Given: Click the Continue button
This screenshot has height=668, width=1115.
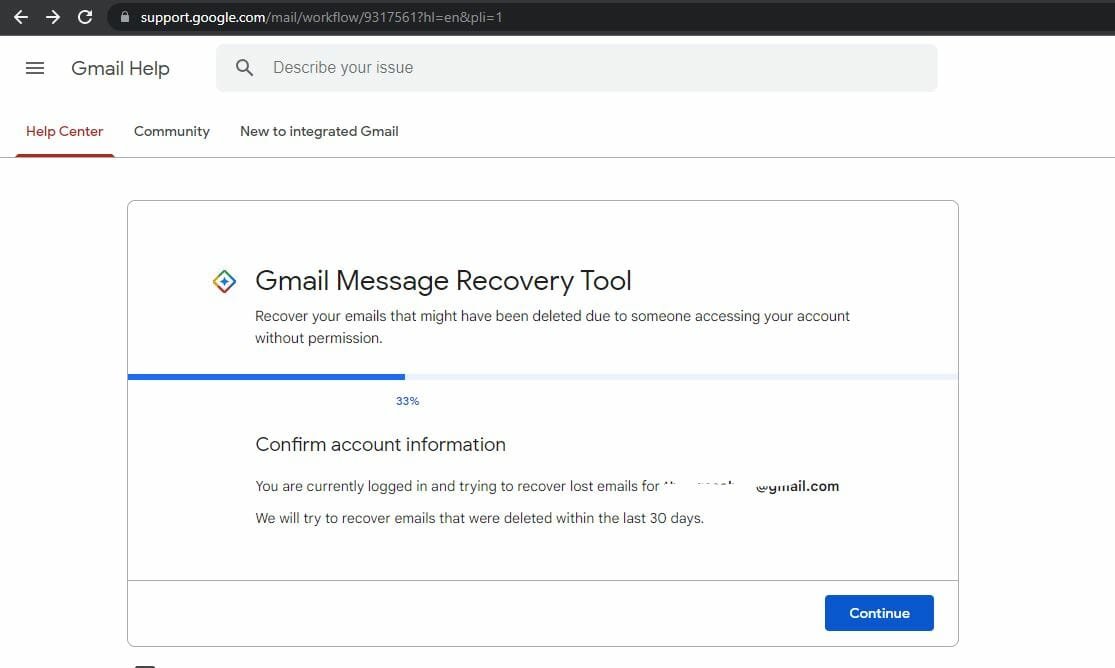Looking at the screenshot, I should (x=879, y=613).
